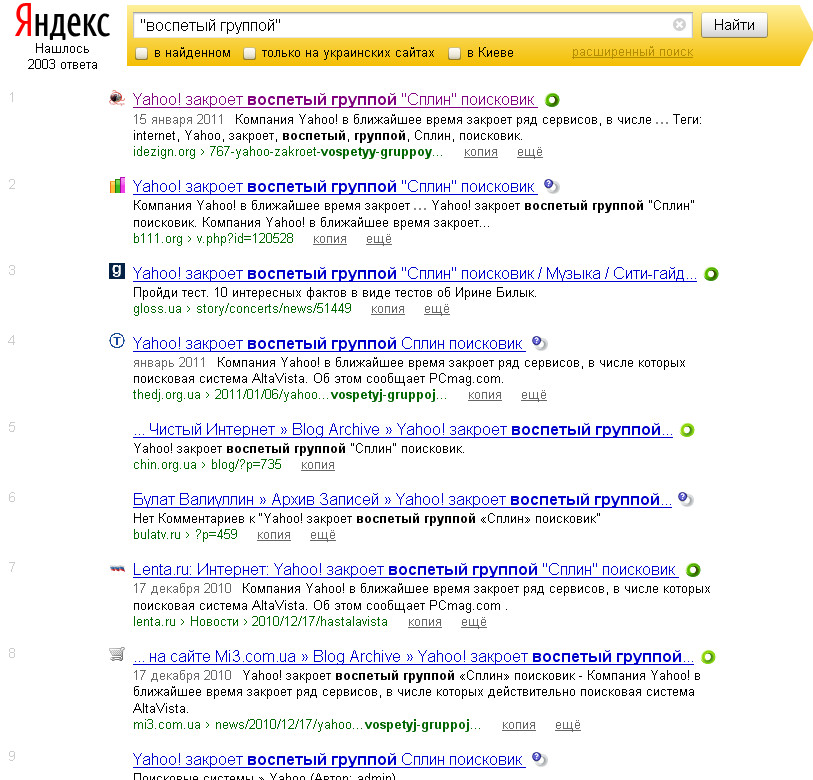Click green ring icon beside chin.org.ua result

pos(688,430)
